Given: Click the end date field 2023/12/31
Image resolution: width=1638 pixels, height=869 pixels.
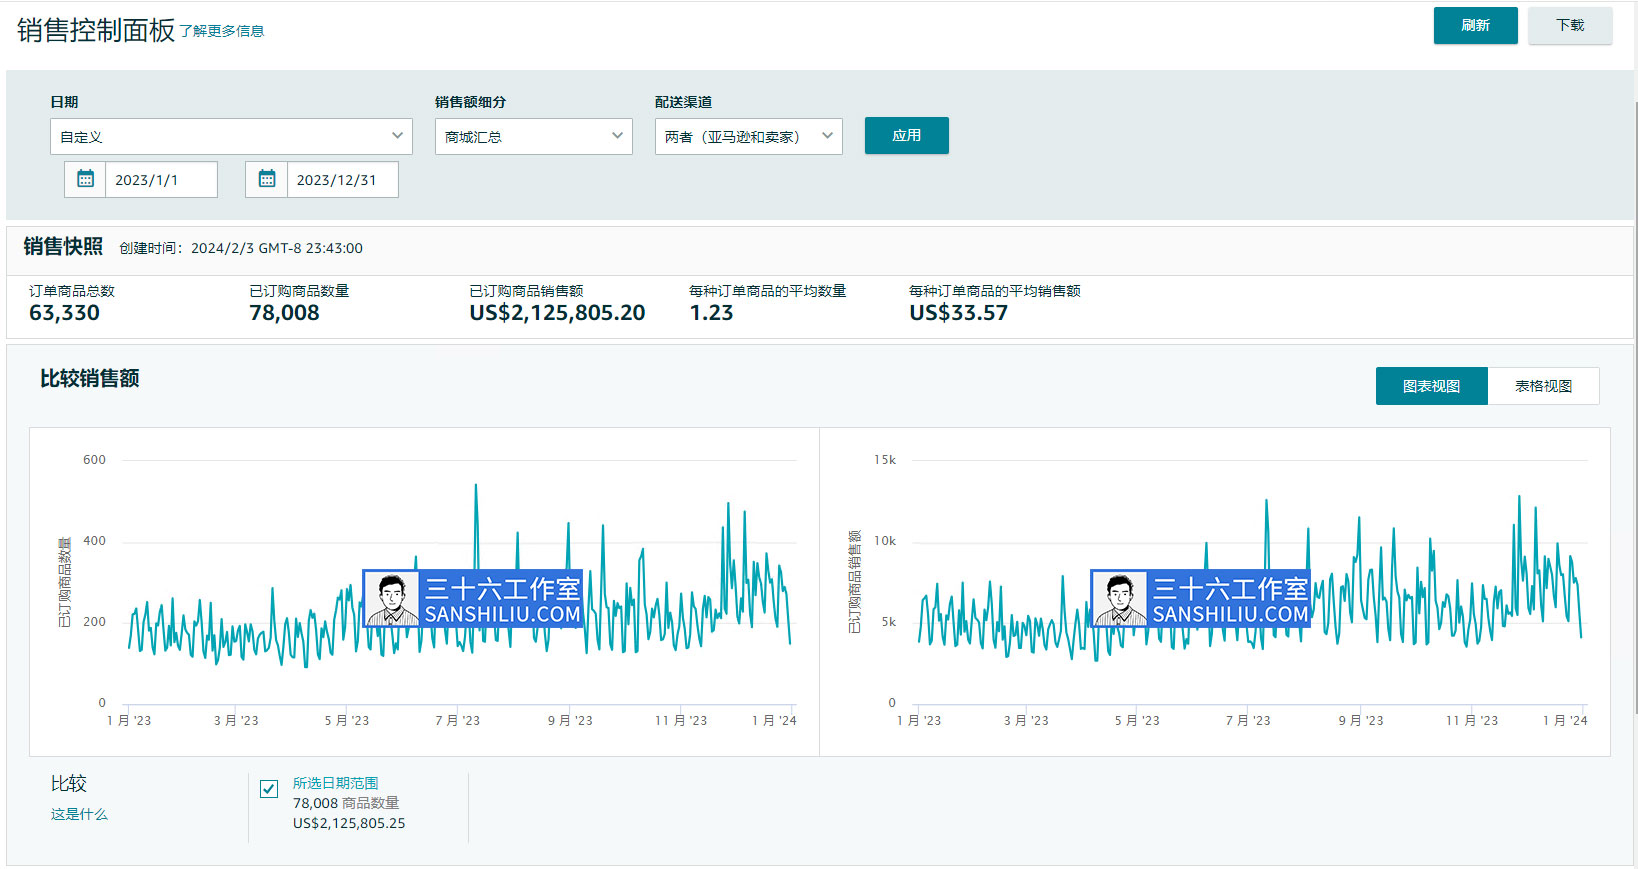Looking at the screenshot, I should coord(342,179).
